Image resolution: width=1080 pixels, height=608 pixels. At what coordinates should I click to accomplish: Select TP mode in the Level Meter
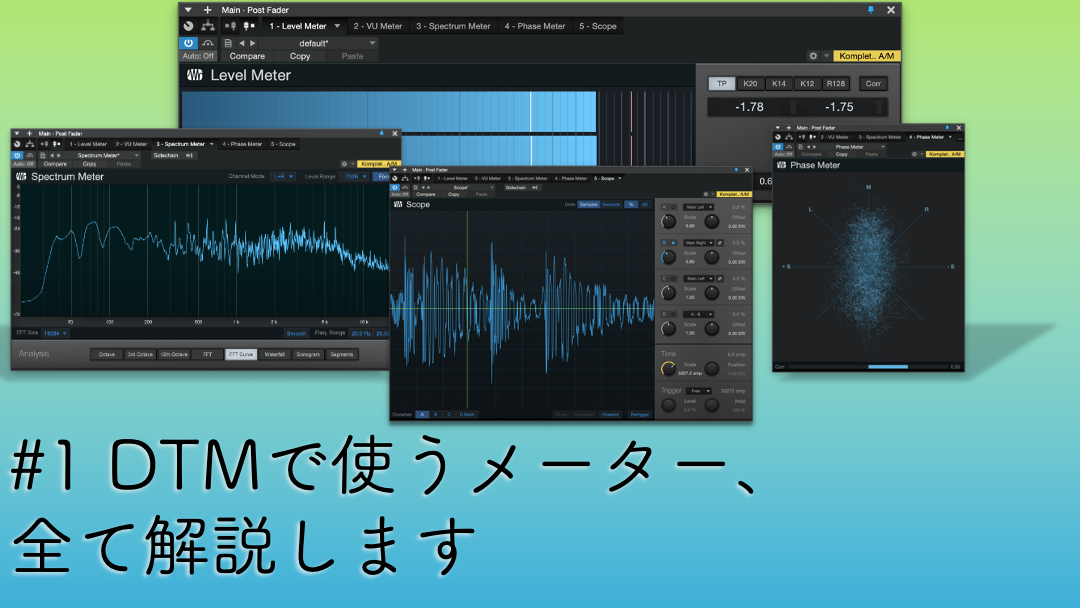point(722,83)
